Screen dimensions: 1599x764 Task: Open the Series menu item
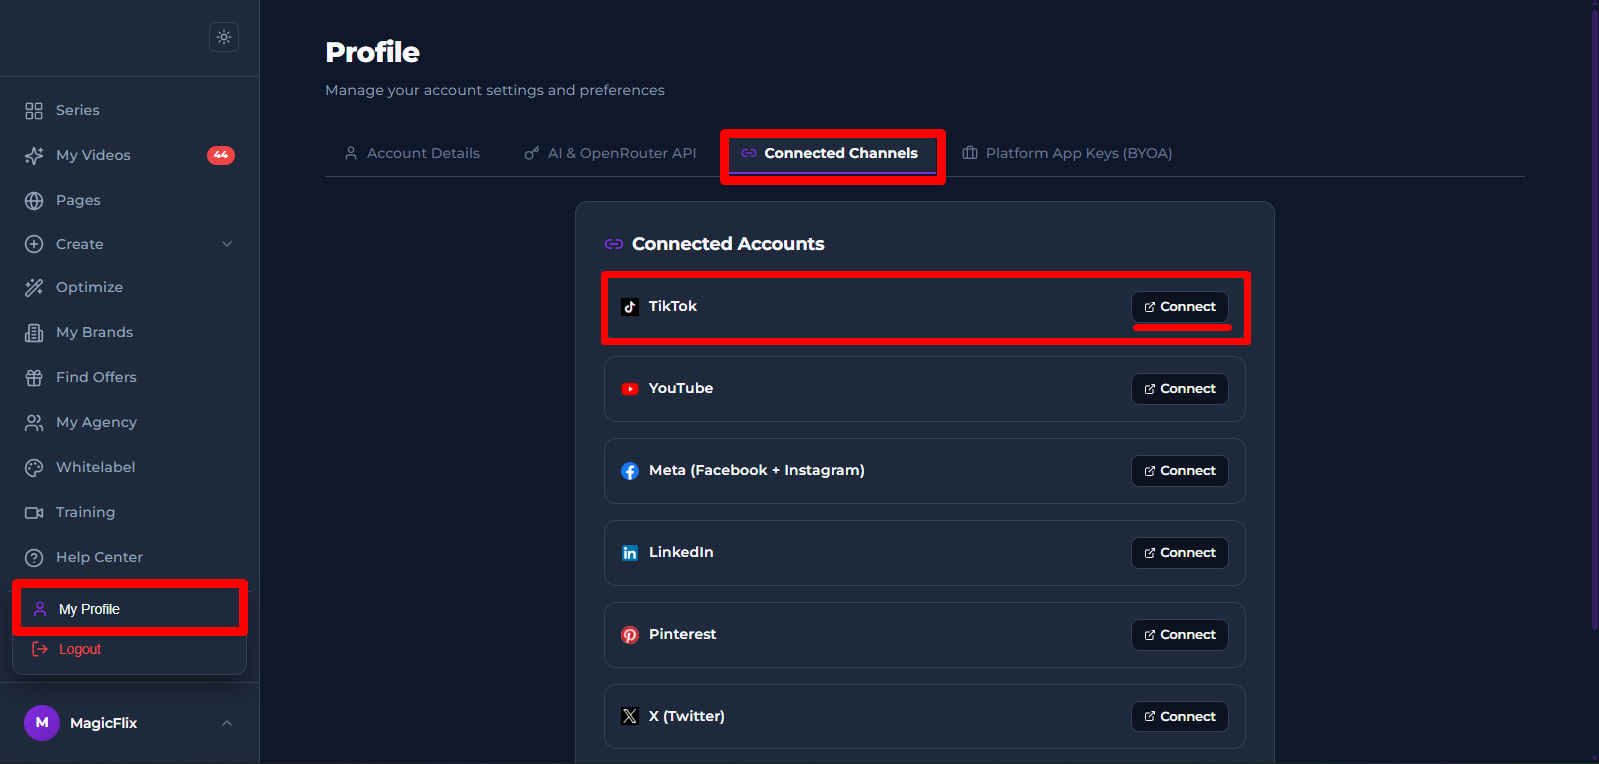pyautogui.click(x=130, y=110)
